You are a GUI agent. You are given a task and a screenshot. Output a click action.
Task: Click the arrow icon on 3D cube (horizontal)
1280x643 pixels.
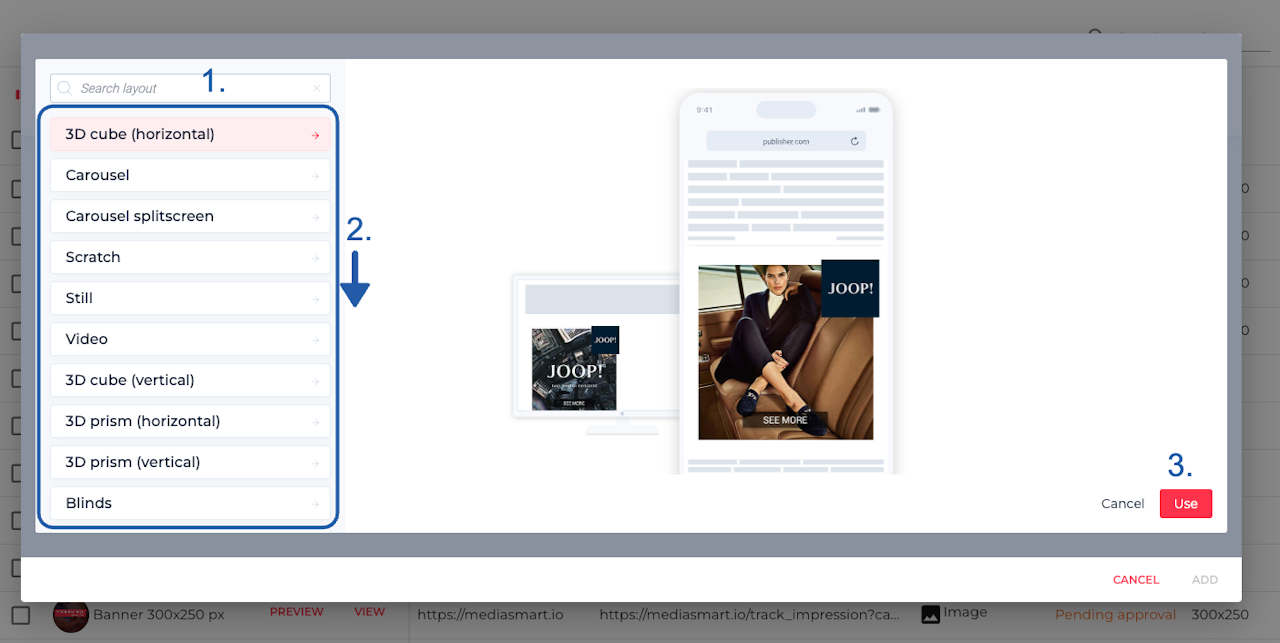(315, 135)
